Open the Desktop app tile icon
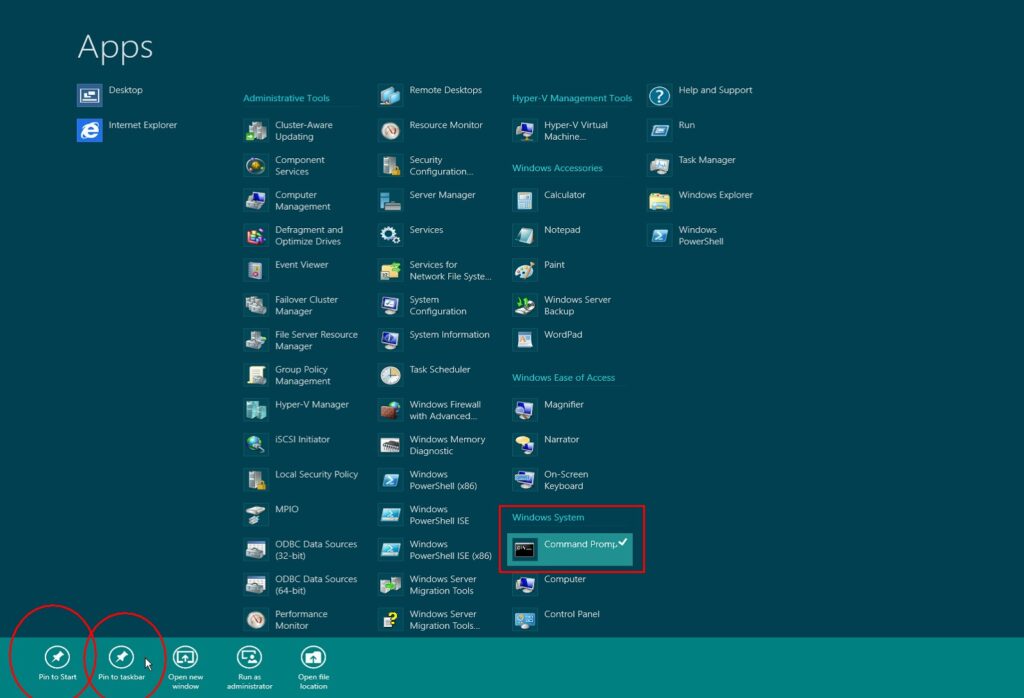The height and width of the screenshot is (698, 1024). [89, 95]
